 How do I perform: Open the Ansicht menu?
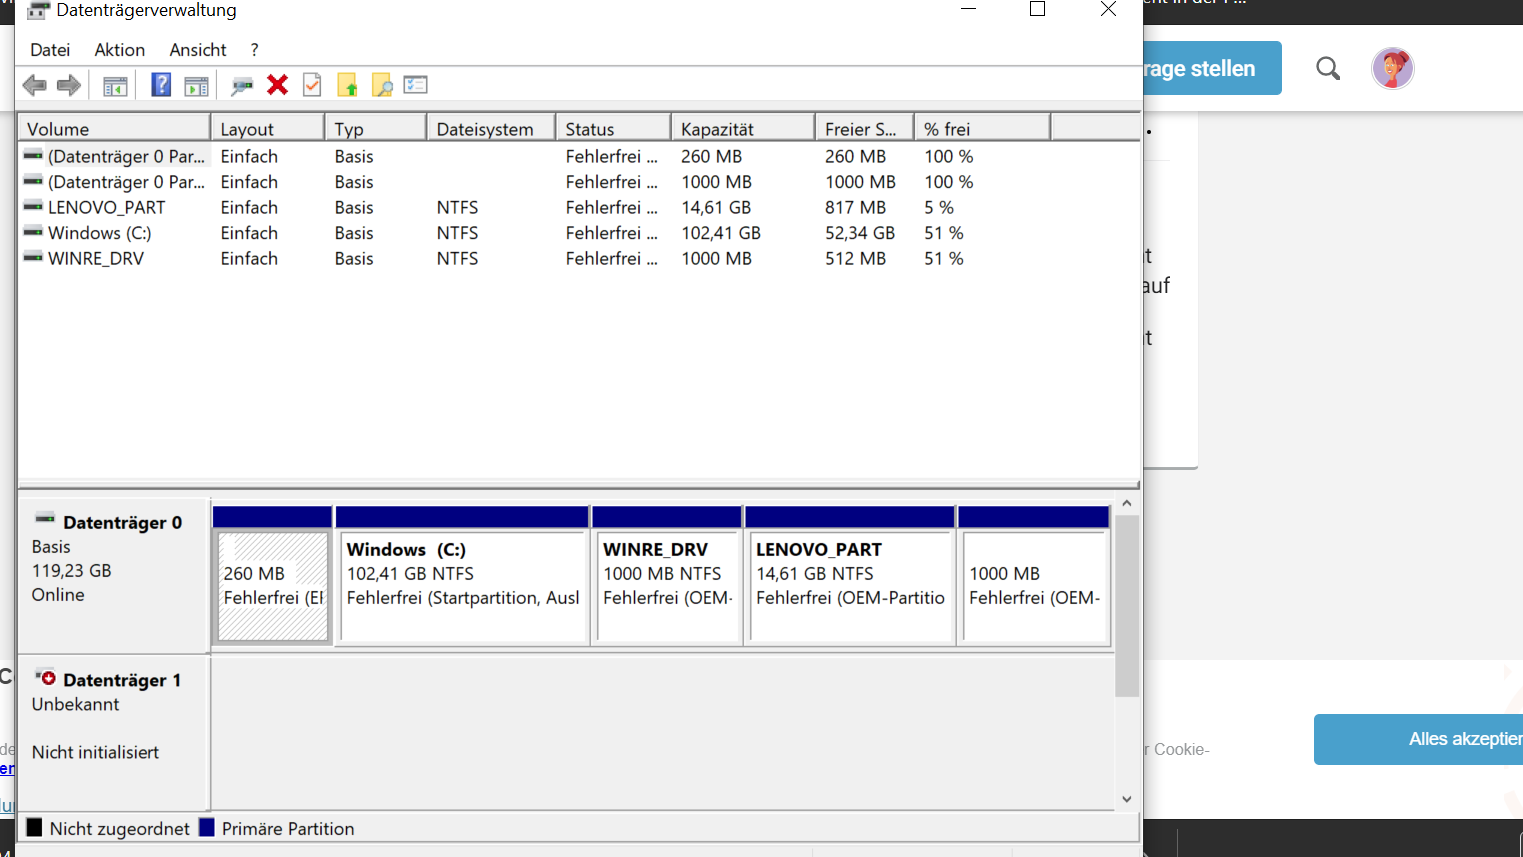pyautogui.click(x=197, y=49)
